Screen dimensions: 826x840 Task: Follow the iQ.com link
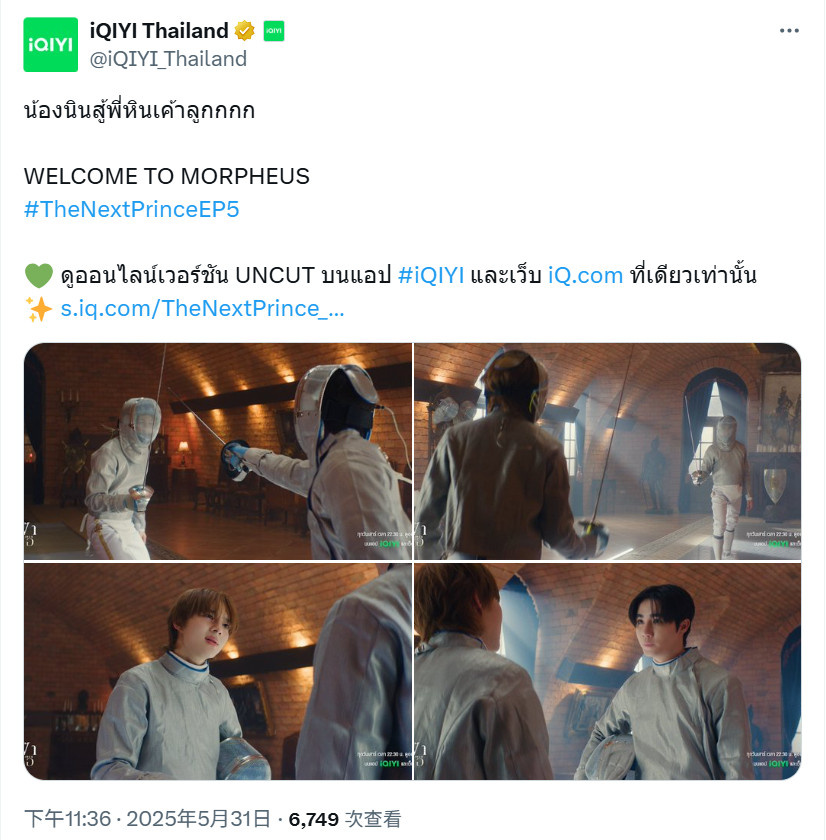click(x=585, y=275)
